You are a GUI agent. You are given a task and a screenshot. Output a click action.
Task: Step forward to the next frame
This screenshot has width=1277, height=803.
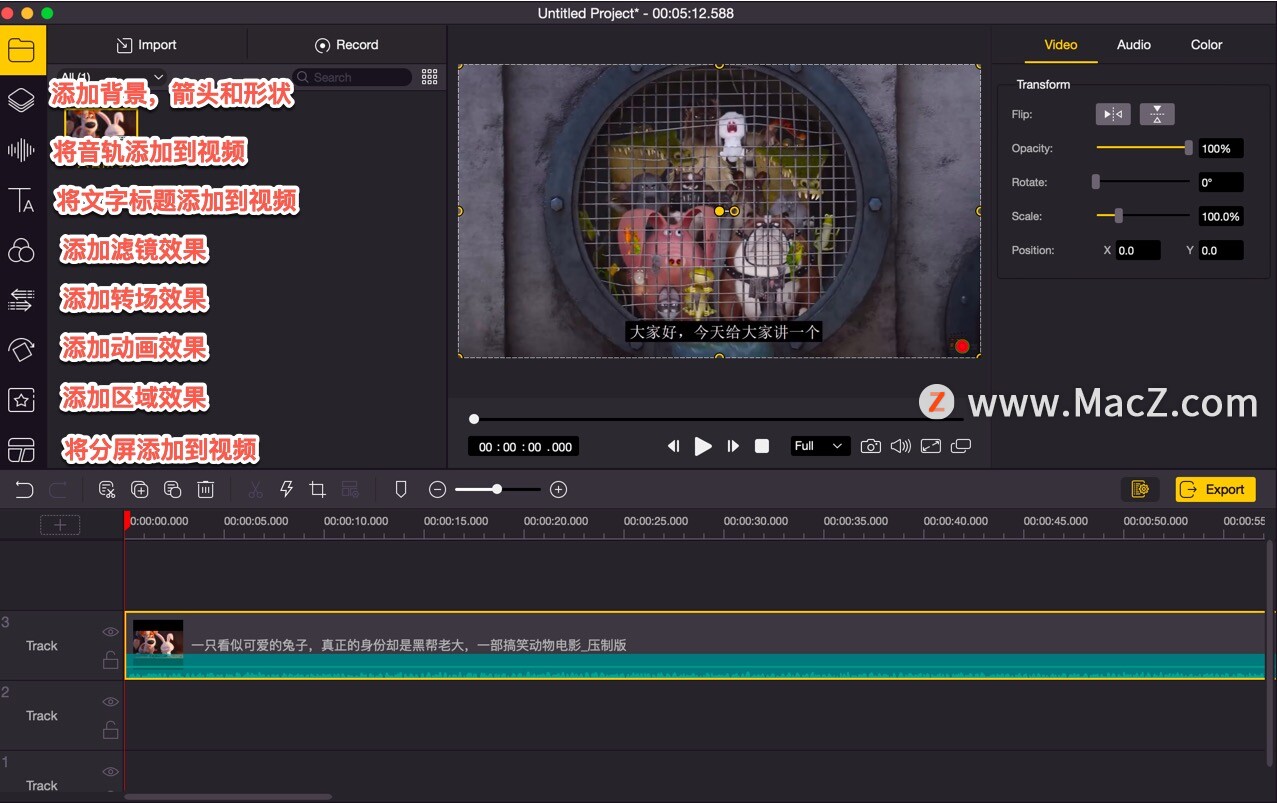pos(733,446)
